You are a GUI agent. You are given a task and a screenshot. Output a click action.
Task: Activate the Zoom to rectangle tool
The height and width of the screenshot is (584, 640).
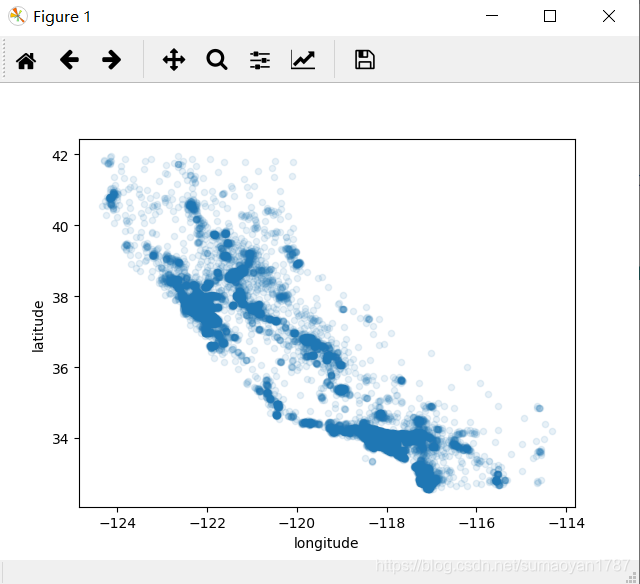pyautogui.click(x=217, y=60)
